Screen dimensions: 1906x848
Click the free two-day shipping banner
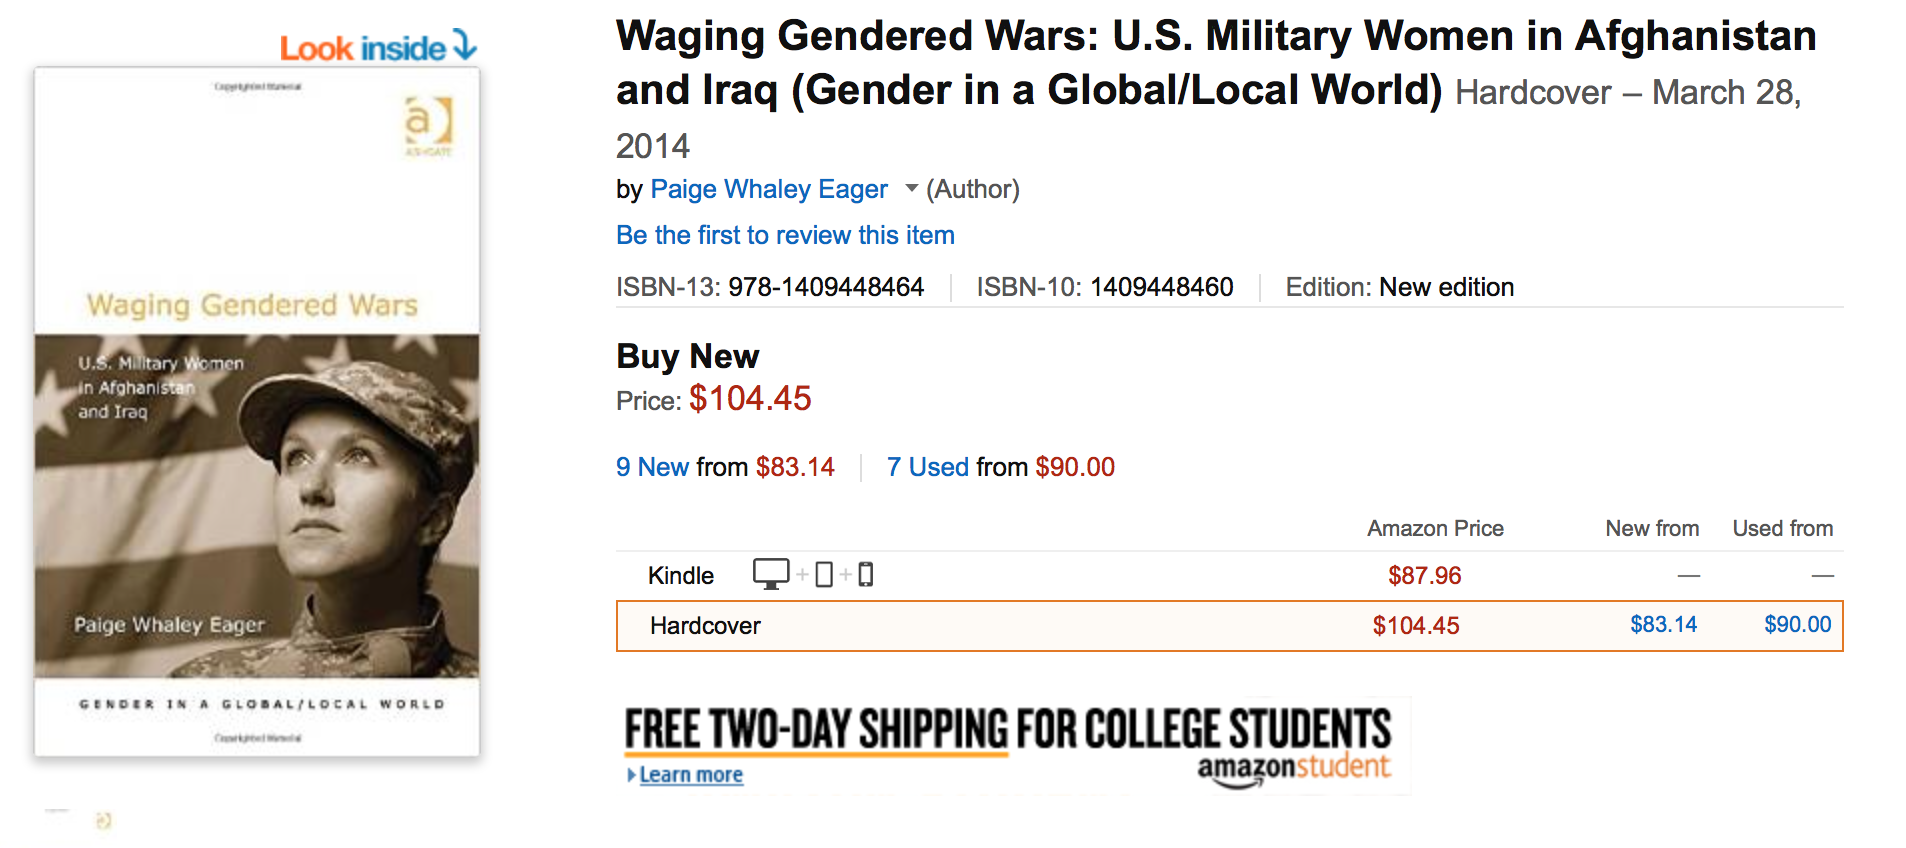point(1007,729)
